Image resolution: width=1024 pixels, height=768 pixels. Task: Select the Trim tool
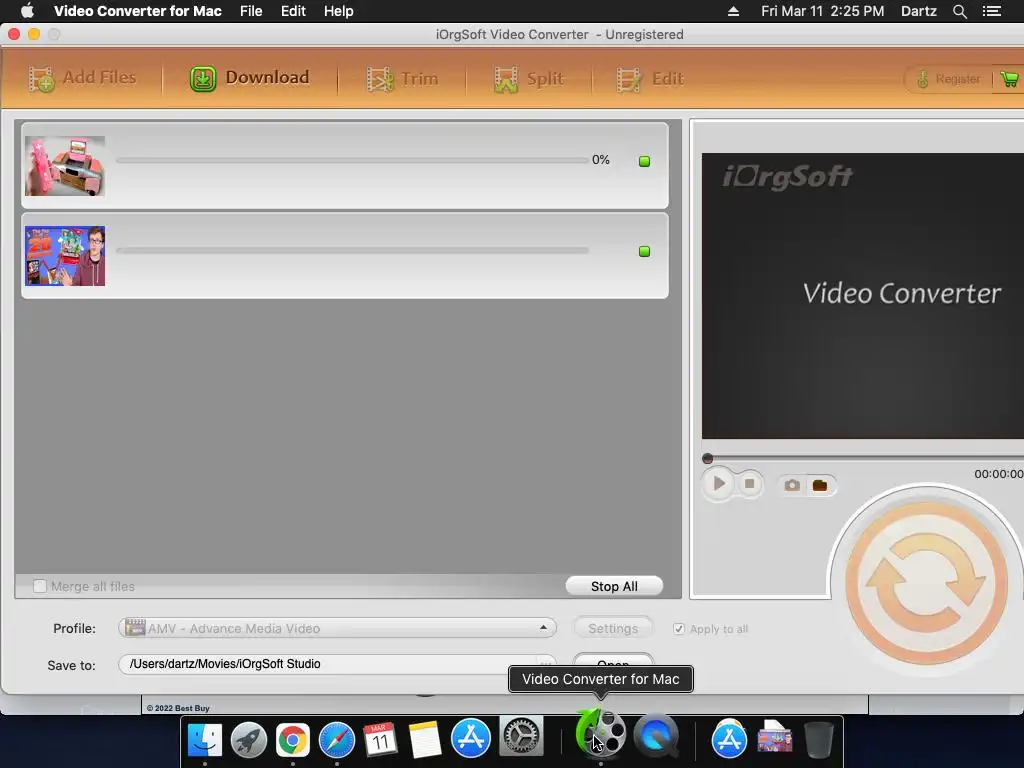point(402,79)
